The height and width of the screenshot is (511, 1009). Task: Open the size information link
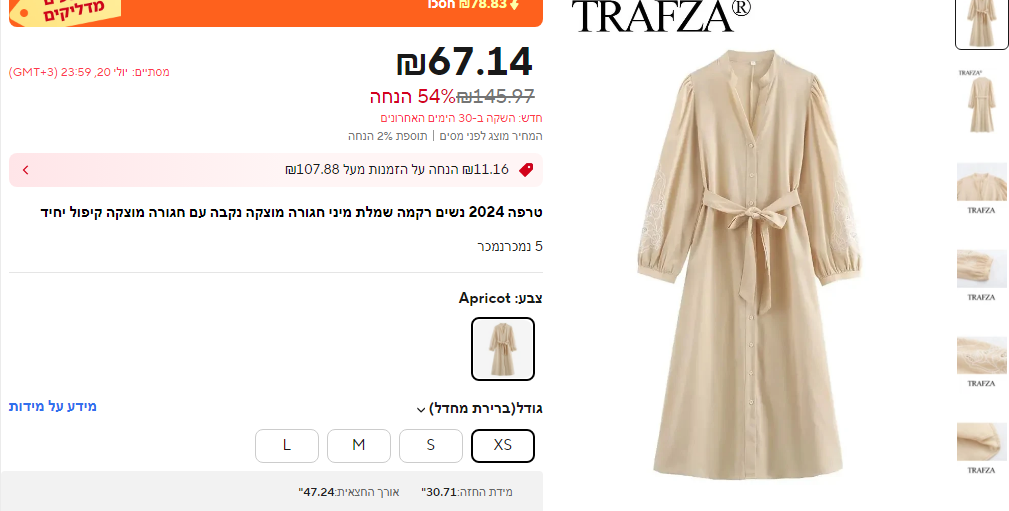pos(53,406)
